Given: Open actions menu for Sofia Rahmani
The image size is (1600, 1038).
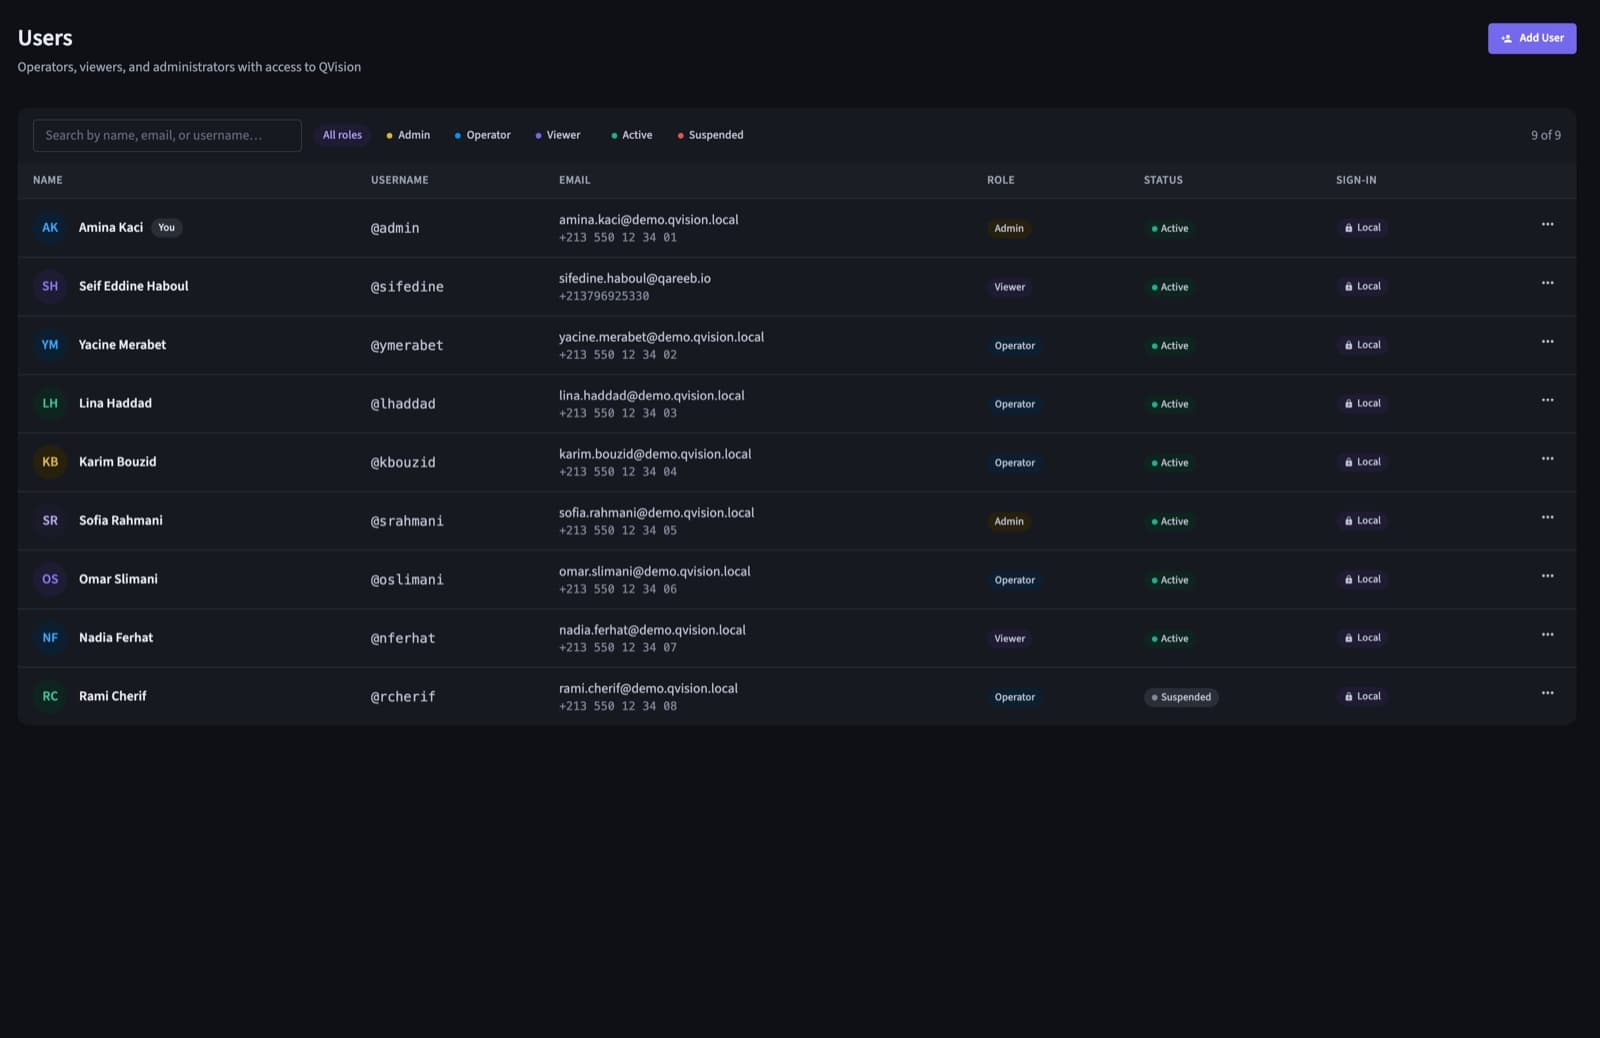Looking at the screenshot, I should point(1547,517).
